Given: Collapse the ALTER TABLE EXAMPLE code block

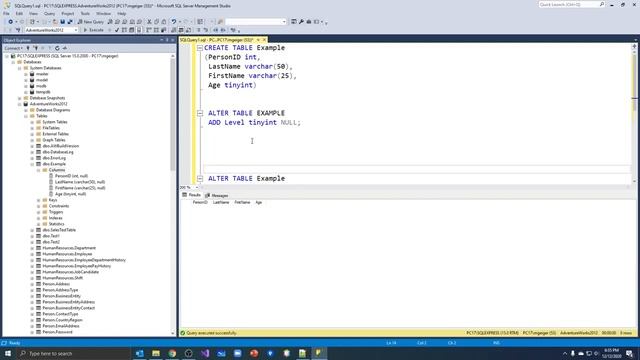Looking at the screenshot, I should (200, 113).
